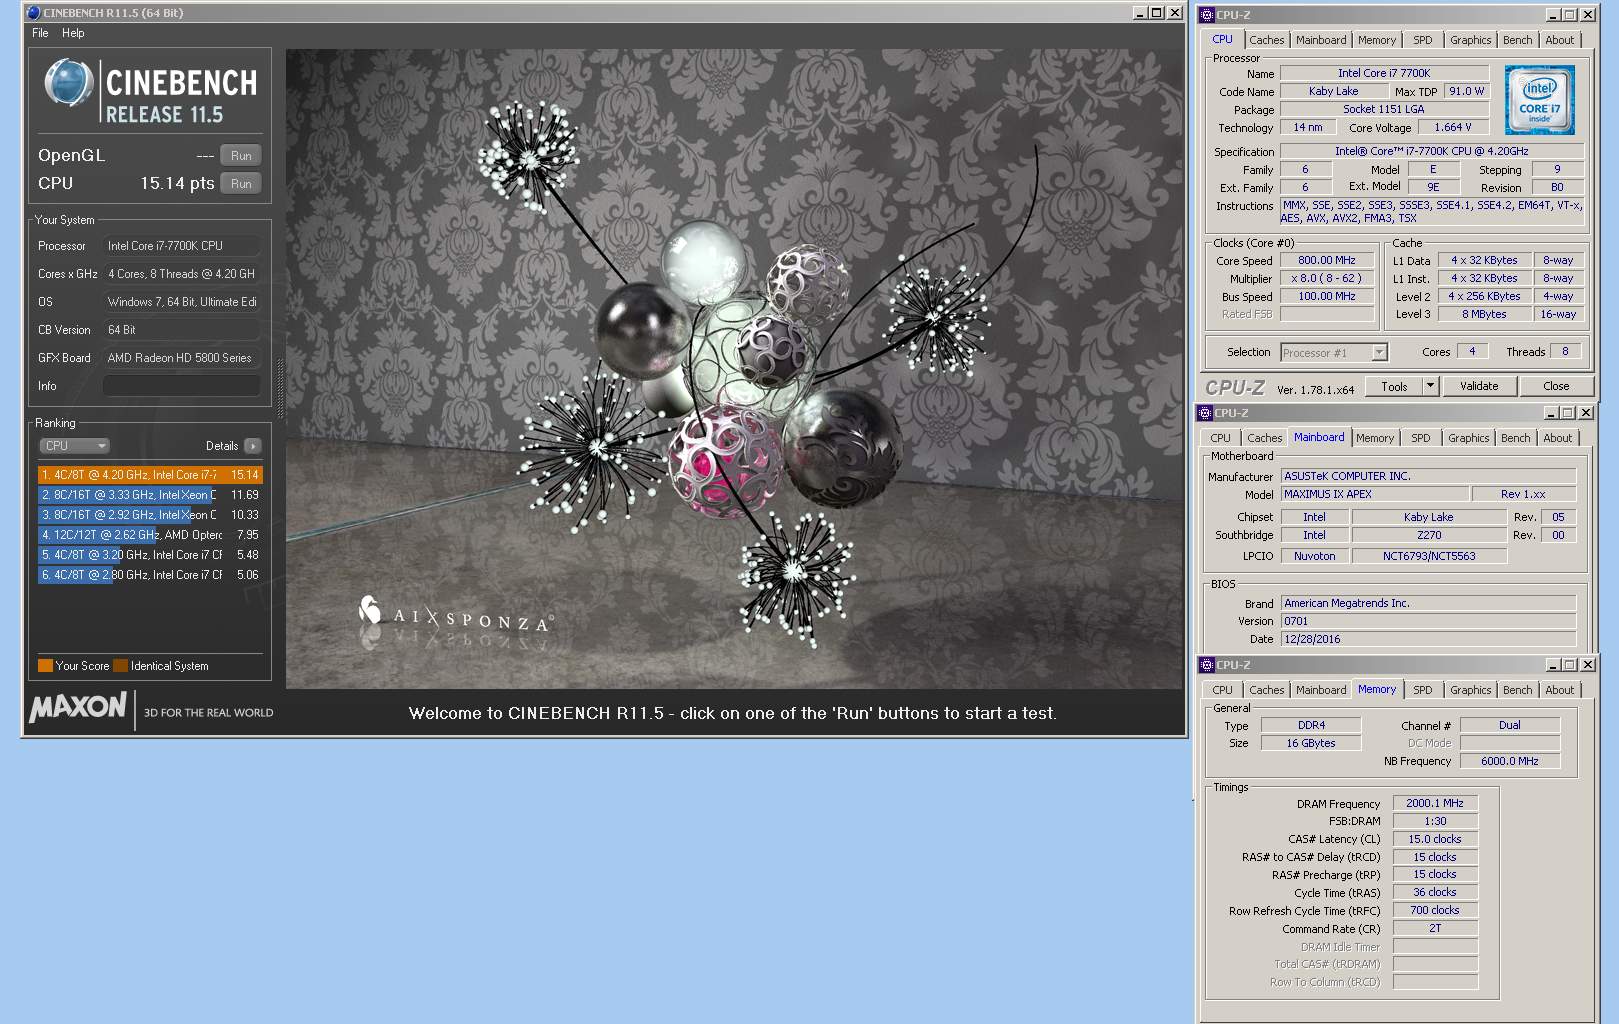Click the empty Info input field

coord(181,386)
